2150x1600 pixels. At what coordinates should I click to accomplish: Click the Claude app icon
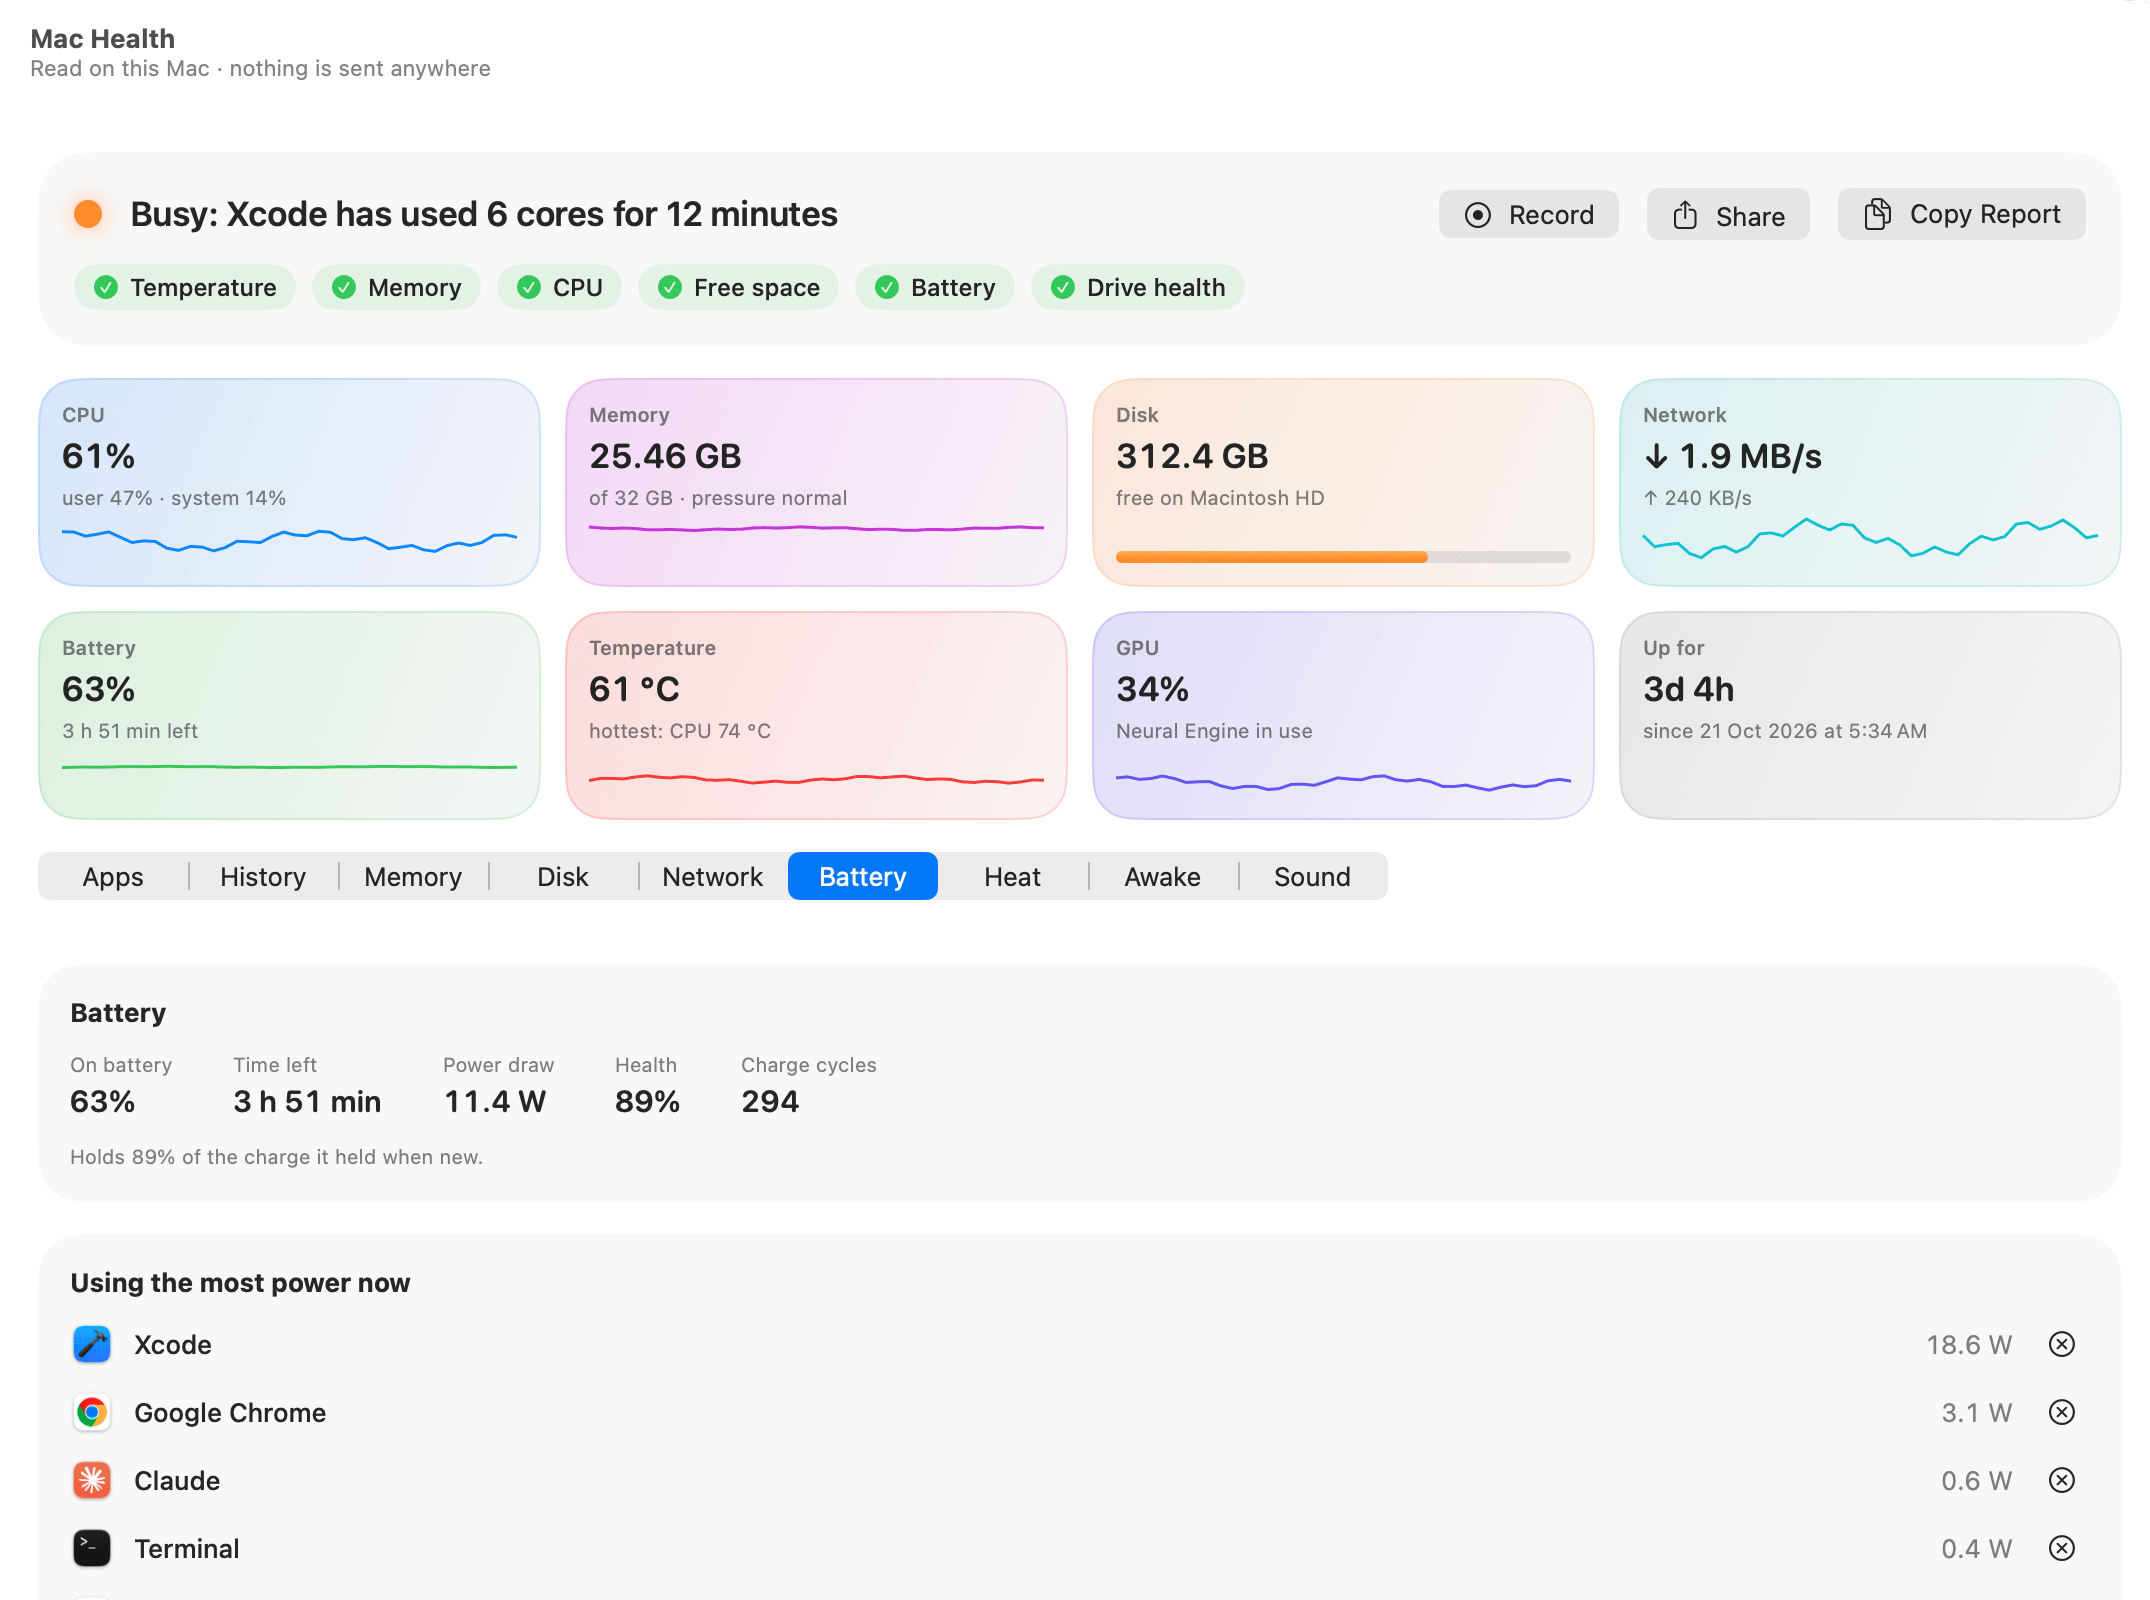92,1480
